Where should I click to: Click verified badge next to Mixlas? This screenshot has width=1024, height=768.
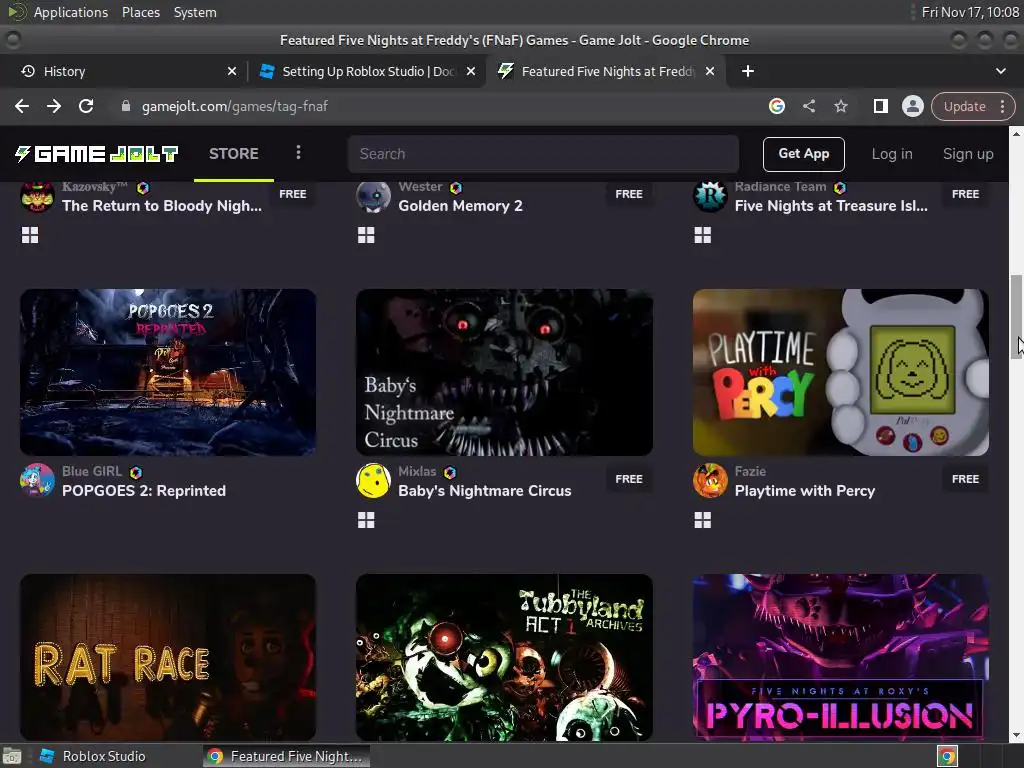450,472
